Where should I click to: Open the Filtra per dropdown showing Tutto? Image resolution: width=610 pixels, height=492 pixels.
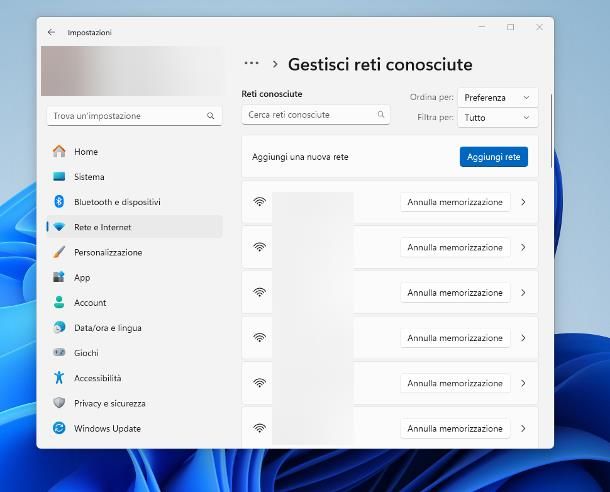tap(498, 117)
